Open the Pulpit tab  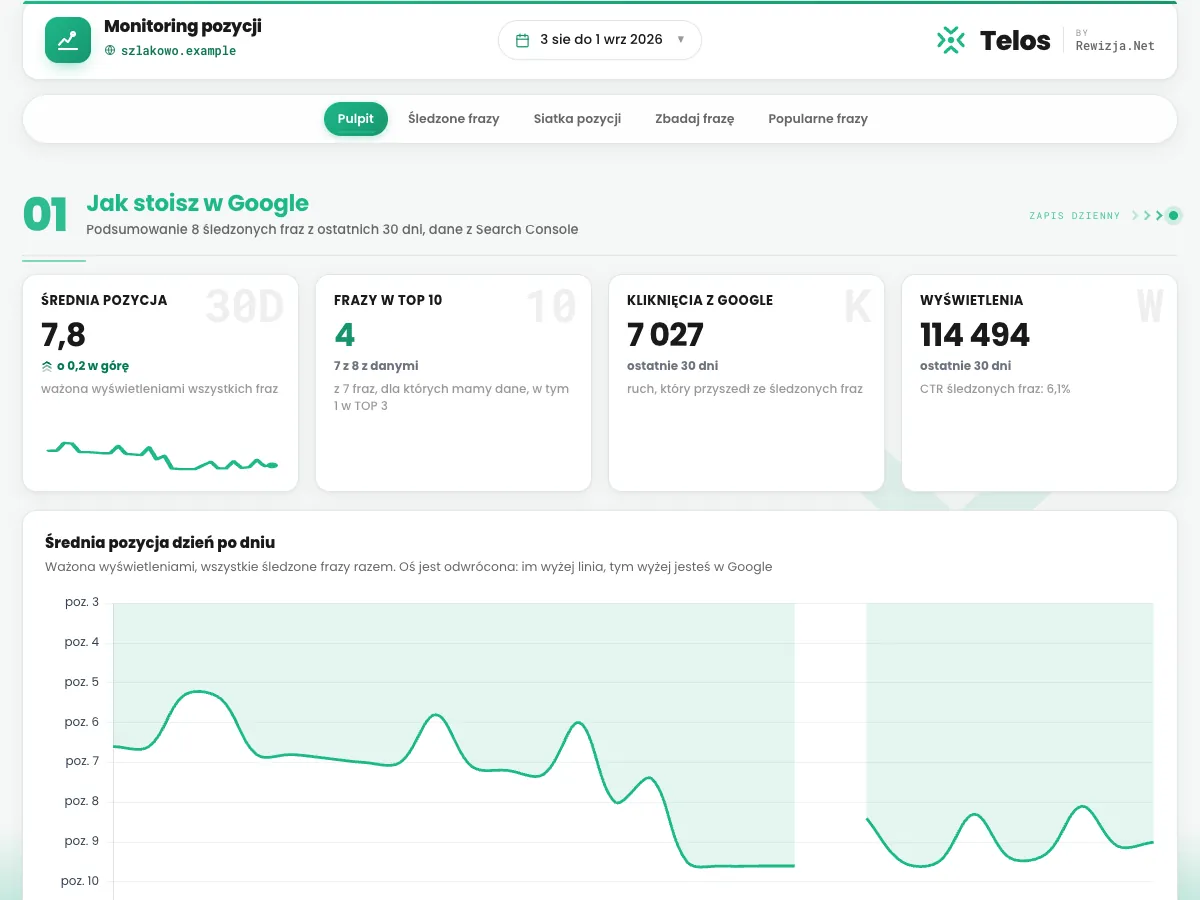[355, 119]
